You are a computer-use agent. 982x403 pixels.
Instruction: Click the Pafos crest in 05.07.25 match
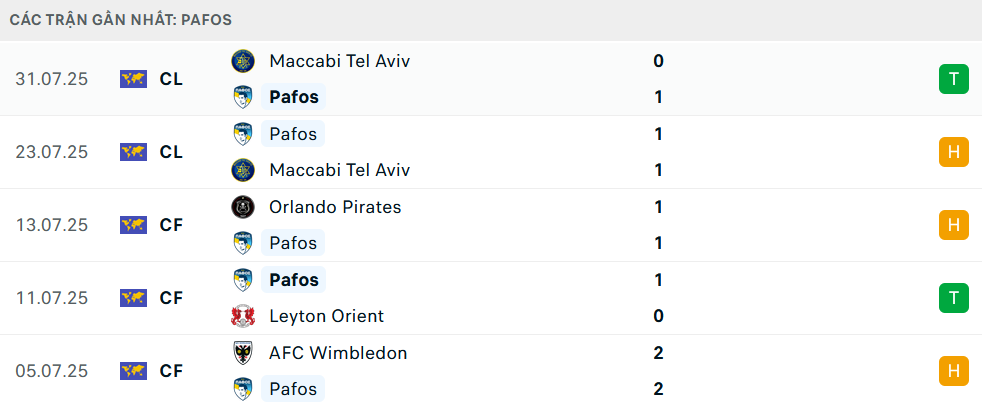(242, 389)
